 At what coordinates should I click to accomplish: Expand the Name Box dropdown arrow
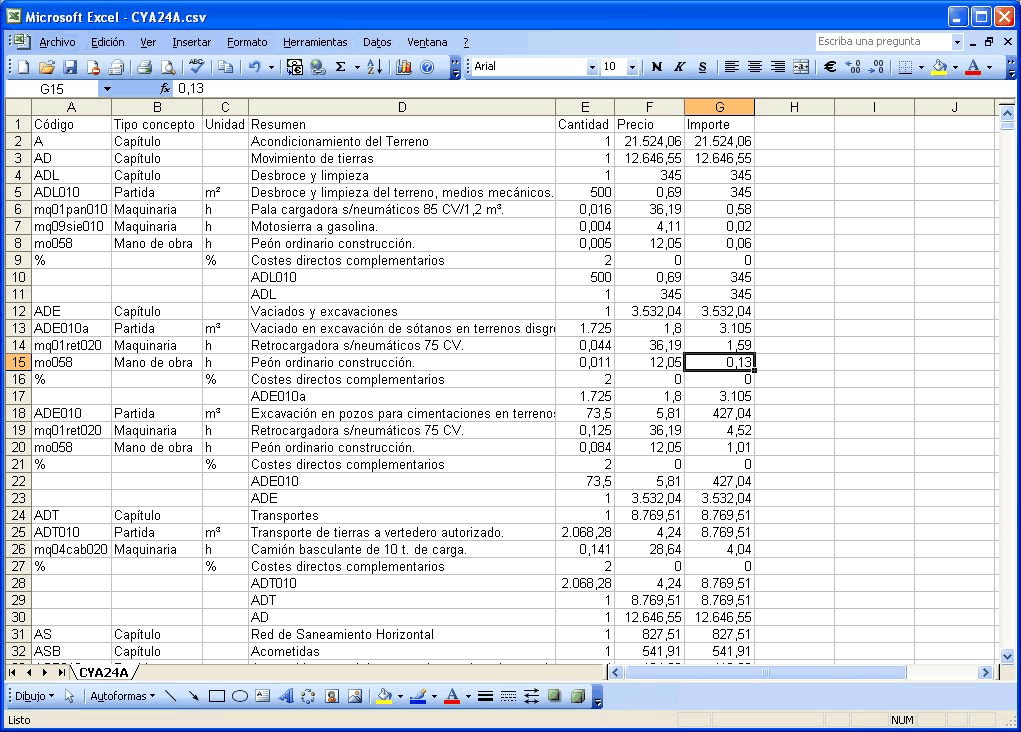point(107,89)
